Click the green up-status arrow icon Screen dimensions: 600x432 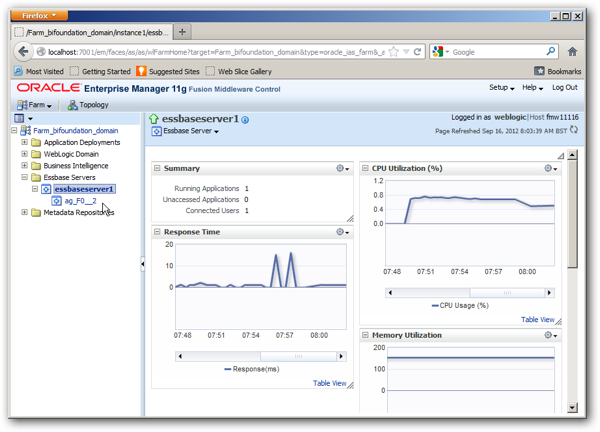(154, 119)
